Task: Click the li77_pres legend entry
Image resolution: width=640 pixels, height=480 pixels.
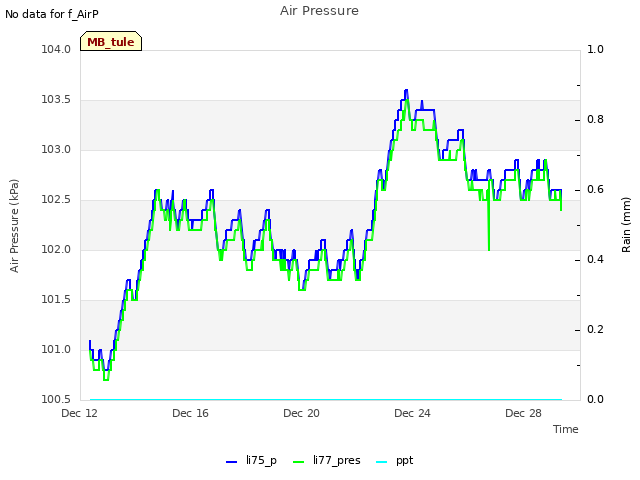Action: pos(327,461)
